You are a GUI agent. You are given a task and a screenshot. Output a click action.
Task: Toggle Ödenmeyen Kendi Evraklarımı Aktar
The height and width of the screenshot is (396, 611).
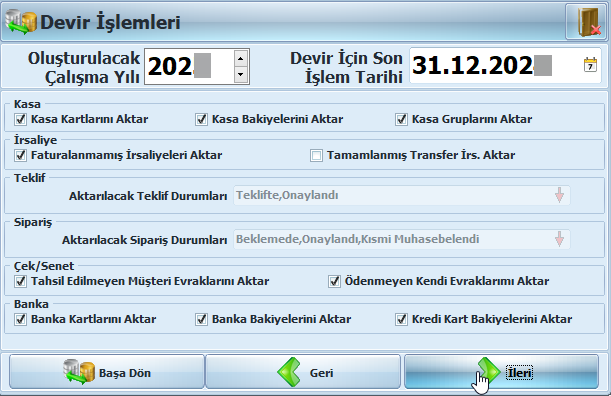pos(334,281)
